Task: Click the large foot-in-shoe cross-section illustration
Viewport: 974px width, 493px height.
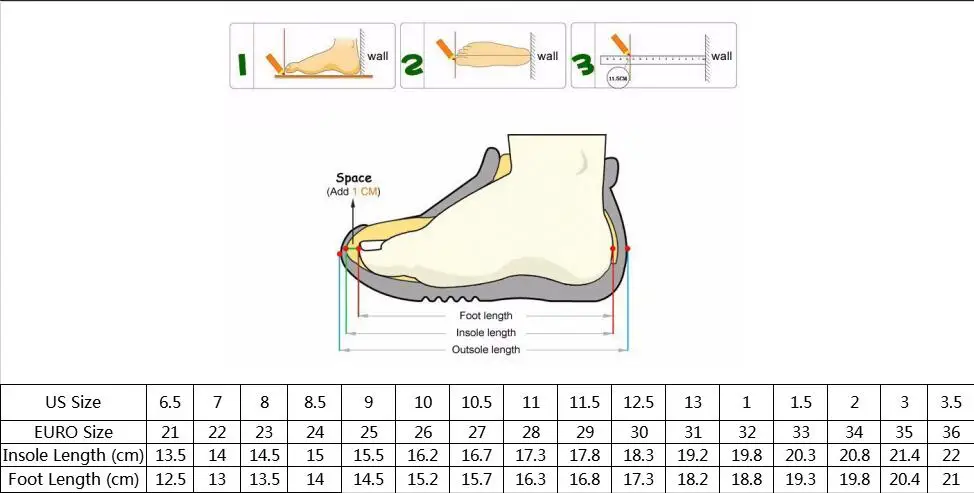Action: [x=483, y=219]
